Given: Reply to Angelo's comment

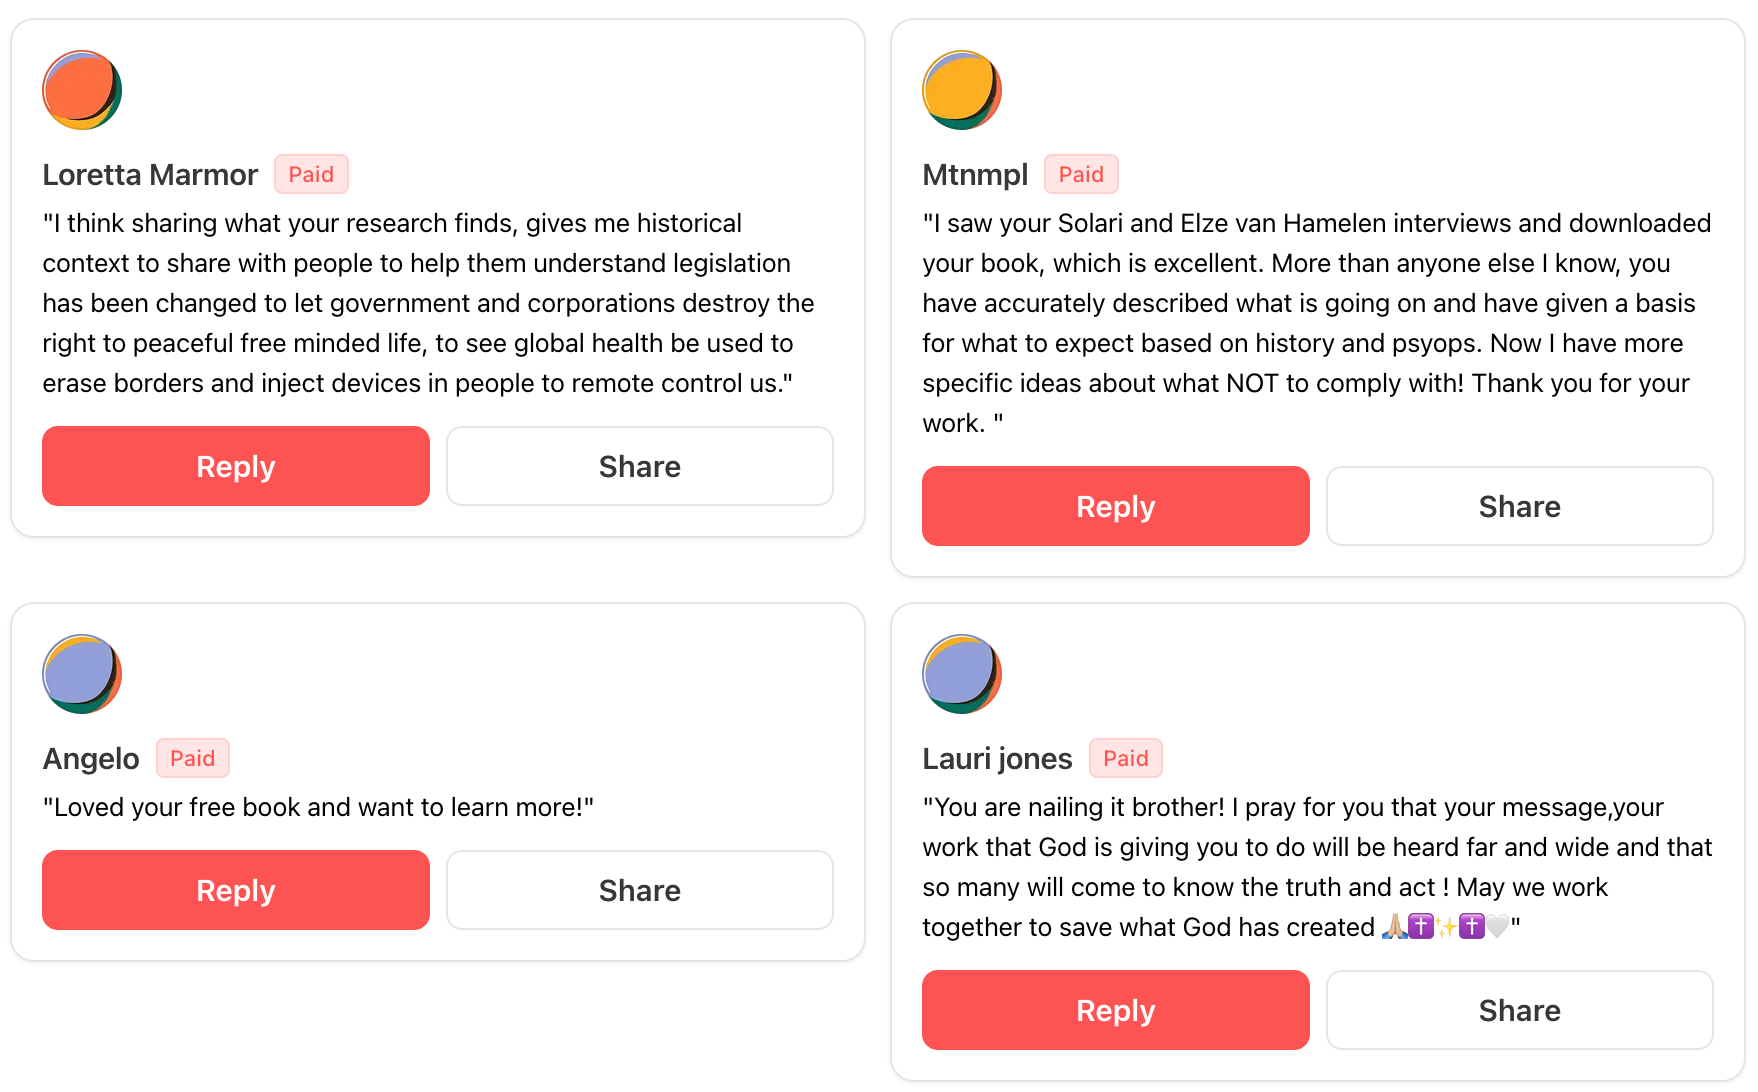Looking at the screenshot, I should pos(236,890).
